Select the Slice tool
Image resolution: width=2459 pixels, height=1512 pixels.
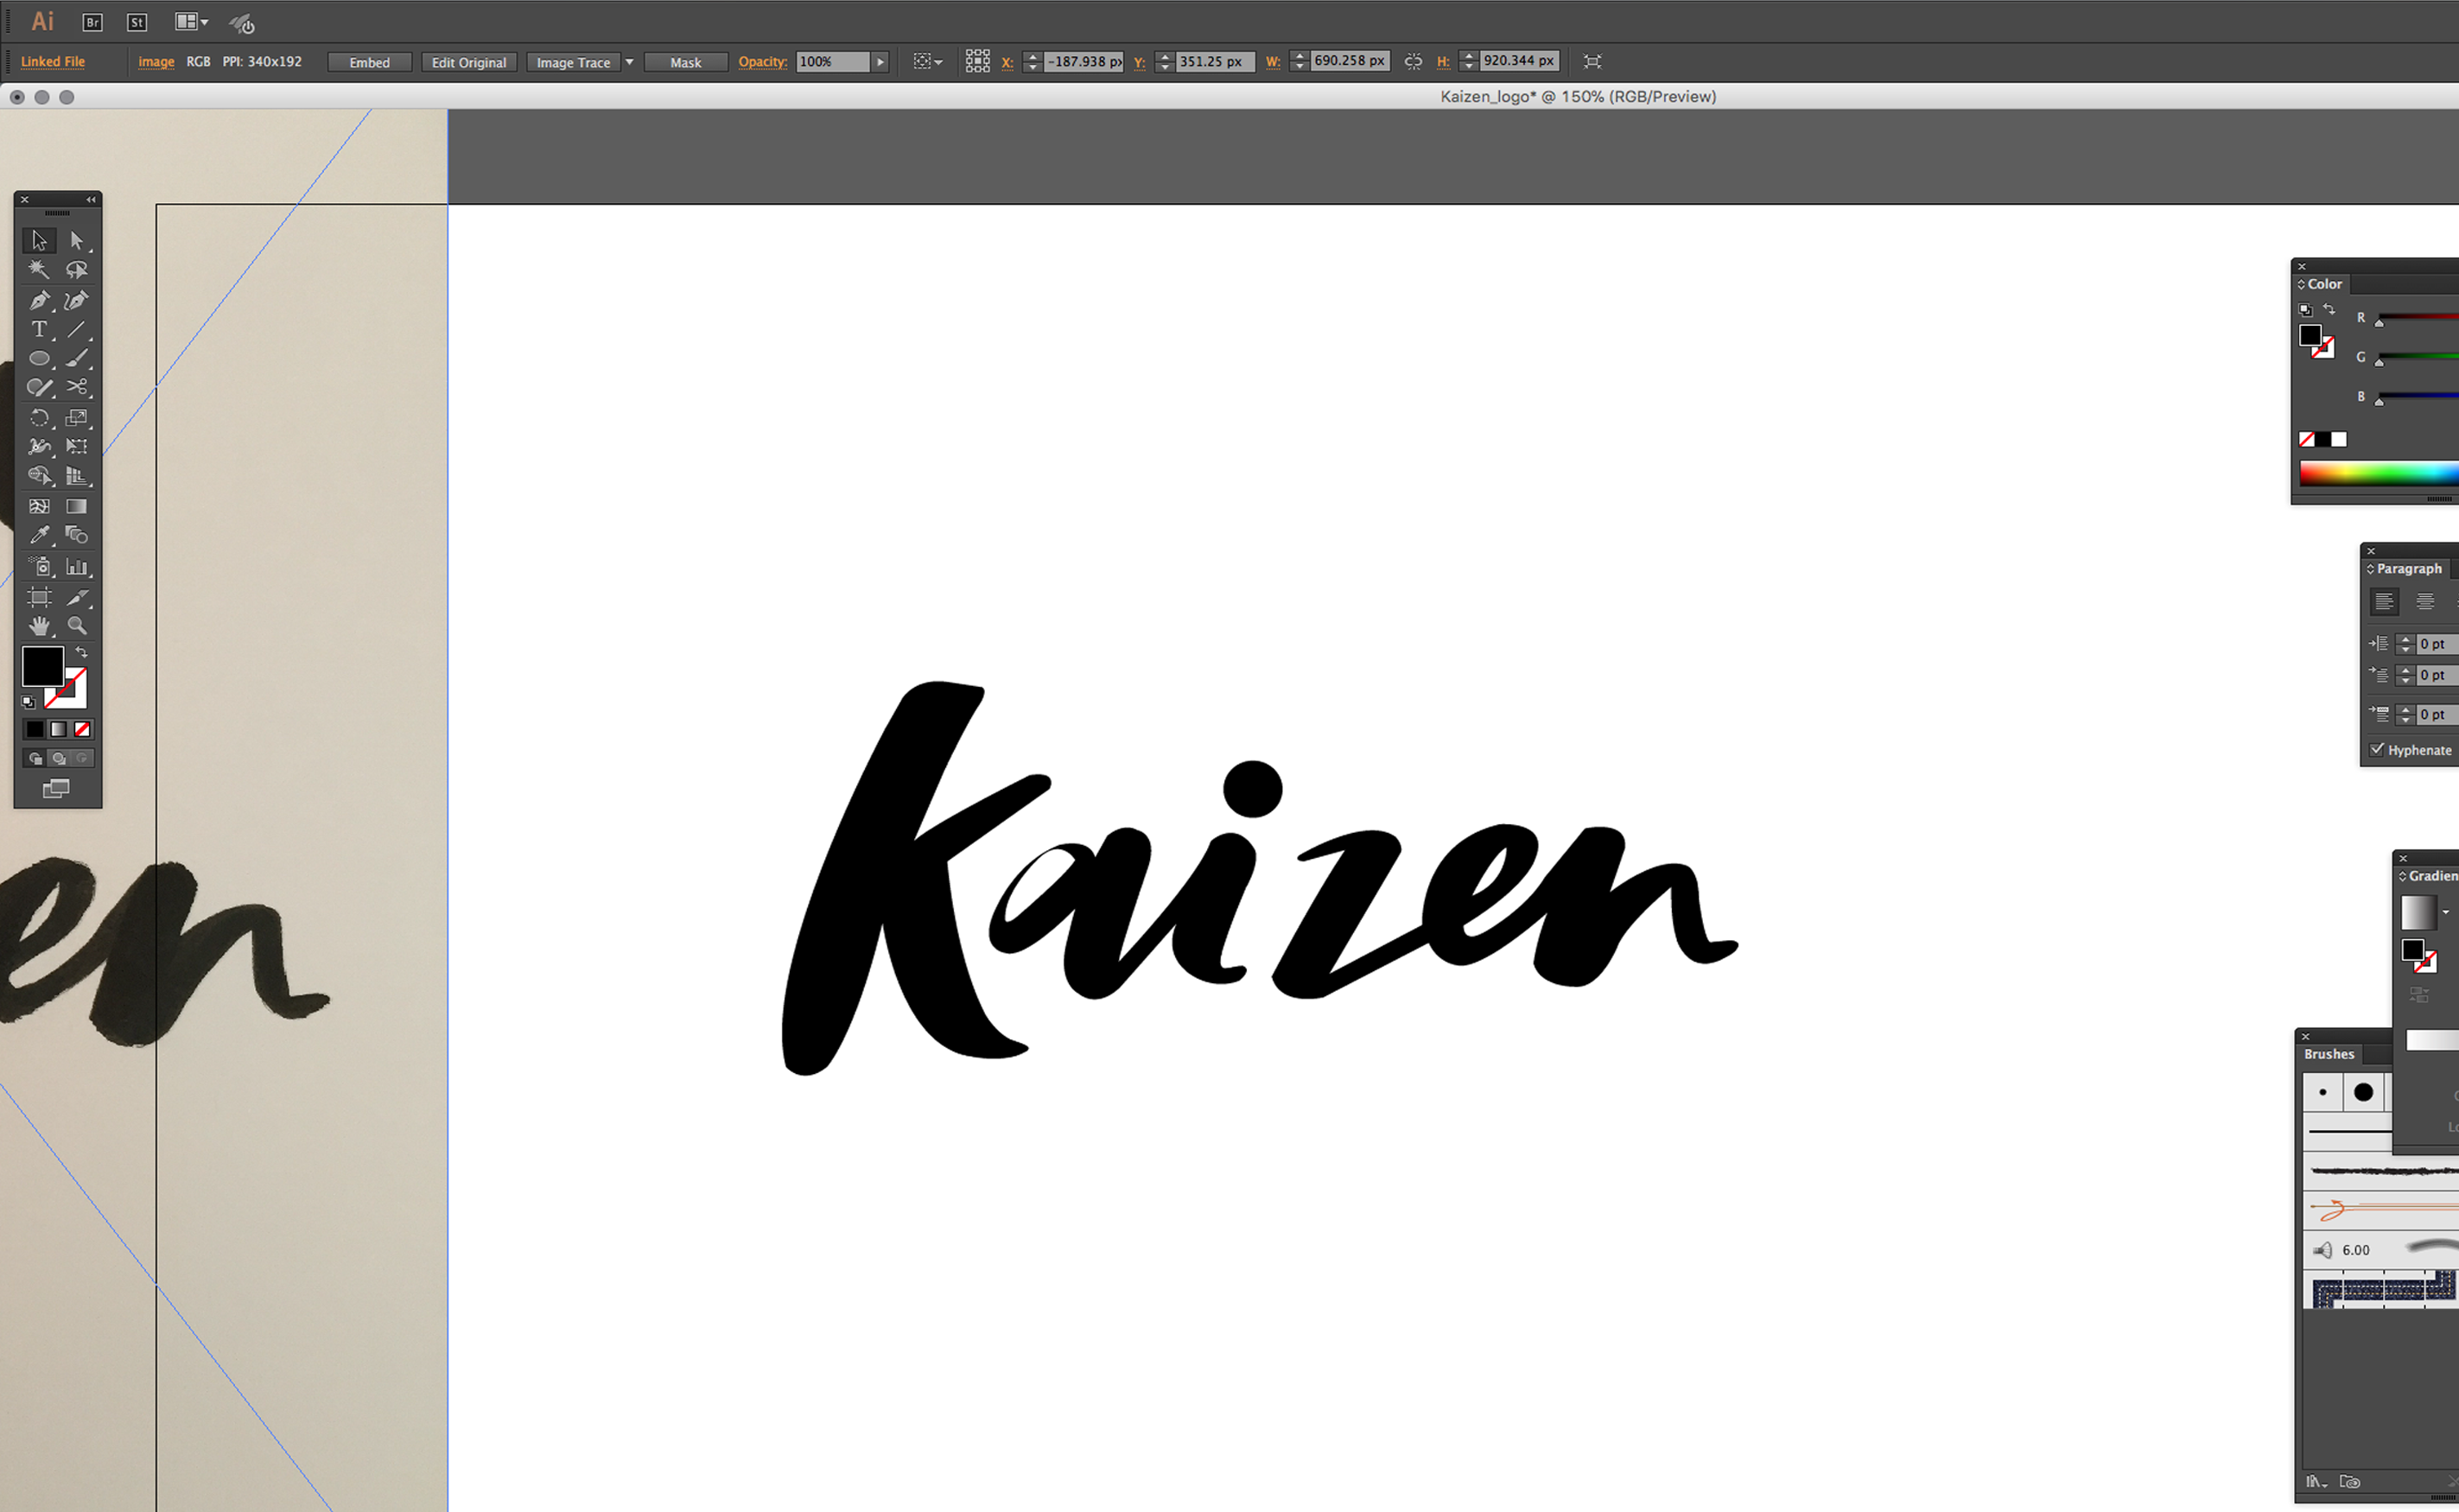point(77,597)
